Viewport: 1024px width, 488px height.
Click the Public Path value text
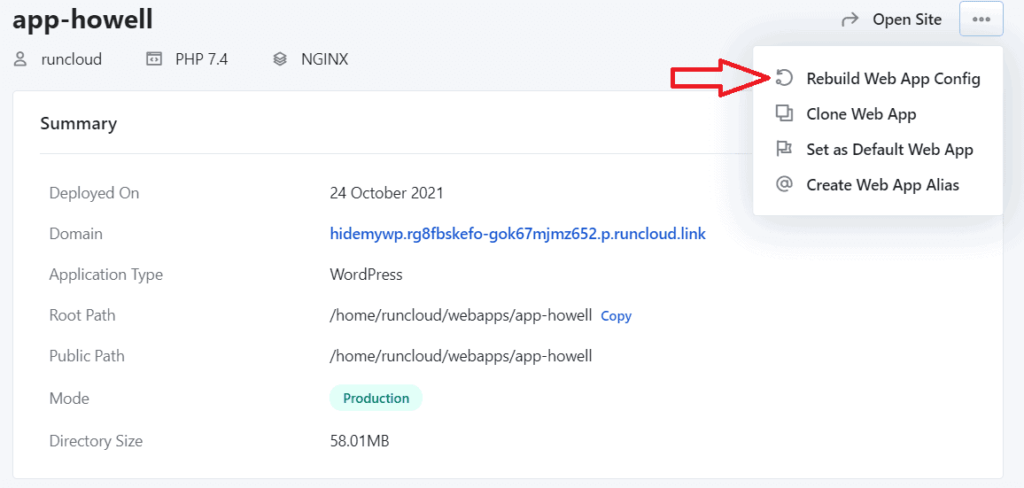point(461,356)
